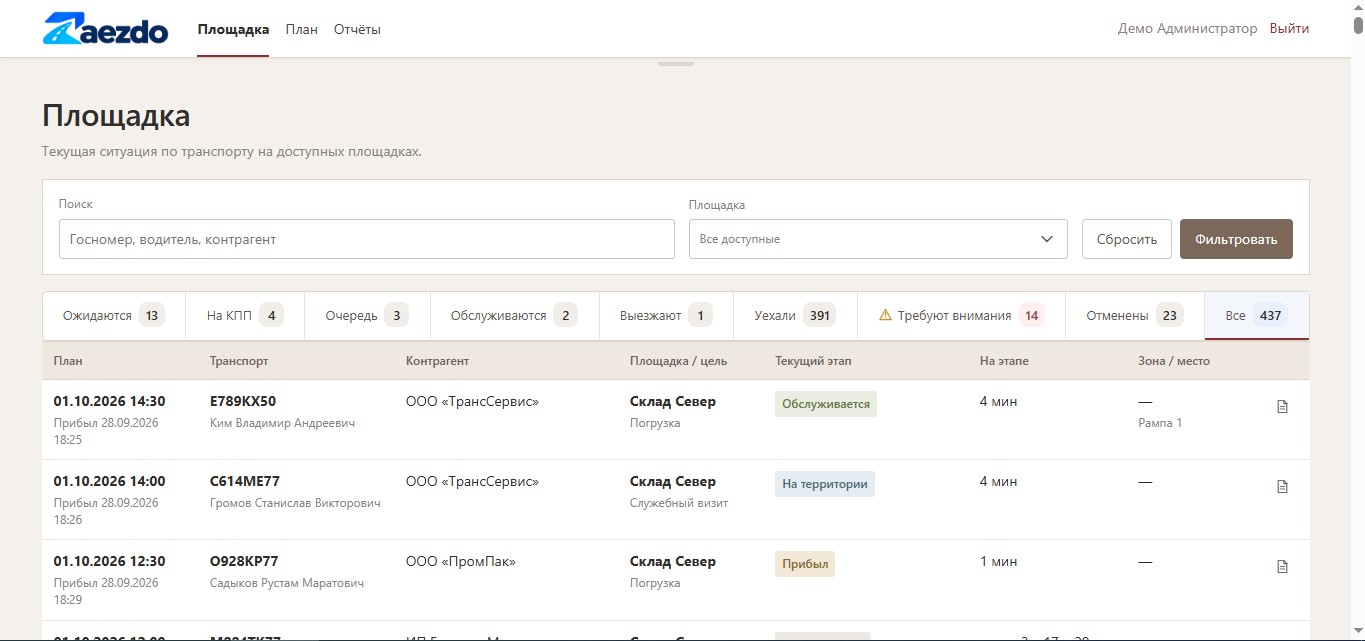Click driver name Громов Станислав Викторович
The width and height of the screenshot is (1365, 641).
[x=295, y=503]
